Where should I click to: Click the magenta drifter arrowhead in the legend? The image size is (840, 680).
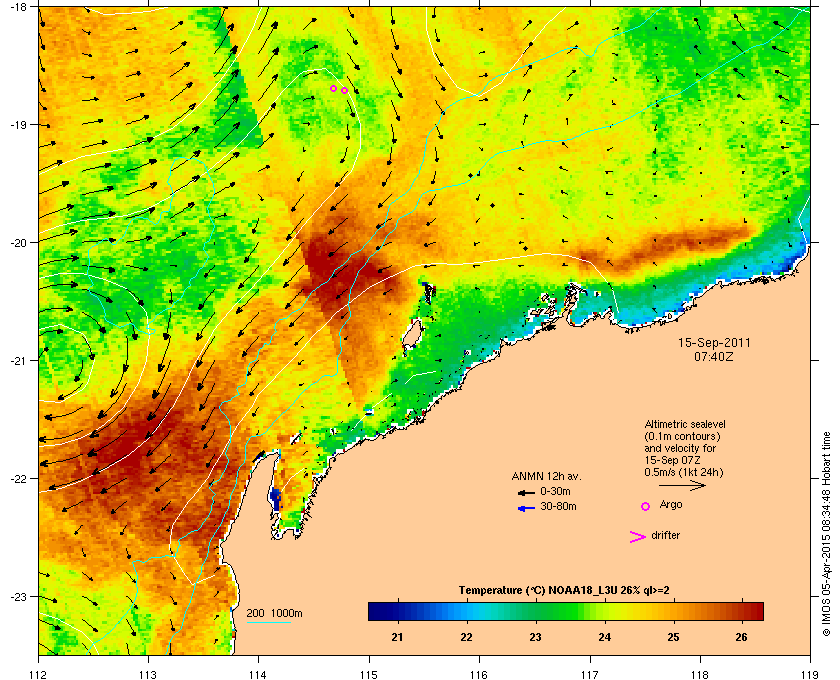click(637, 536)
